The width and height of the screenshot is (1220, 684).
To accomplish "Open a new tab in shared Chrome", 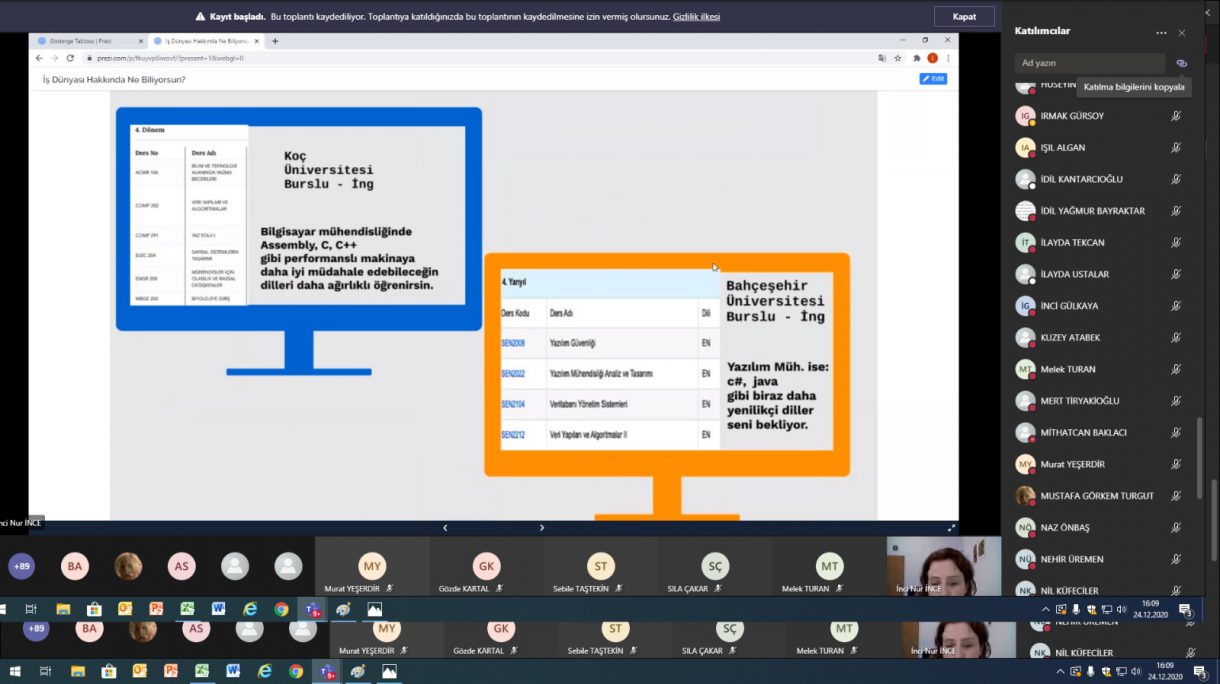I will tap(275, 41).
